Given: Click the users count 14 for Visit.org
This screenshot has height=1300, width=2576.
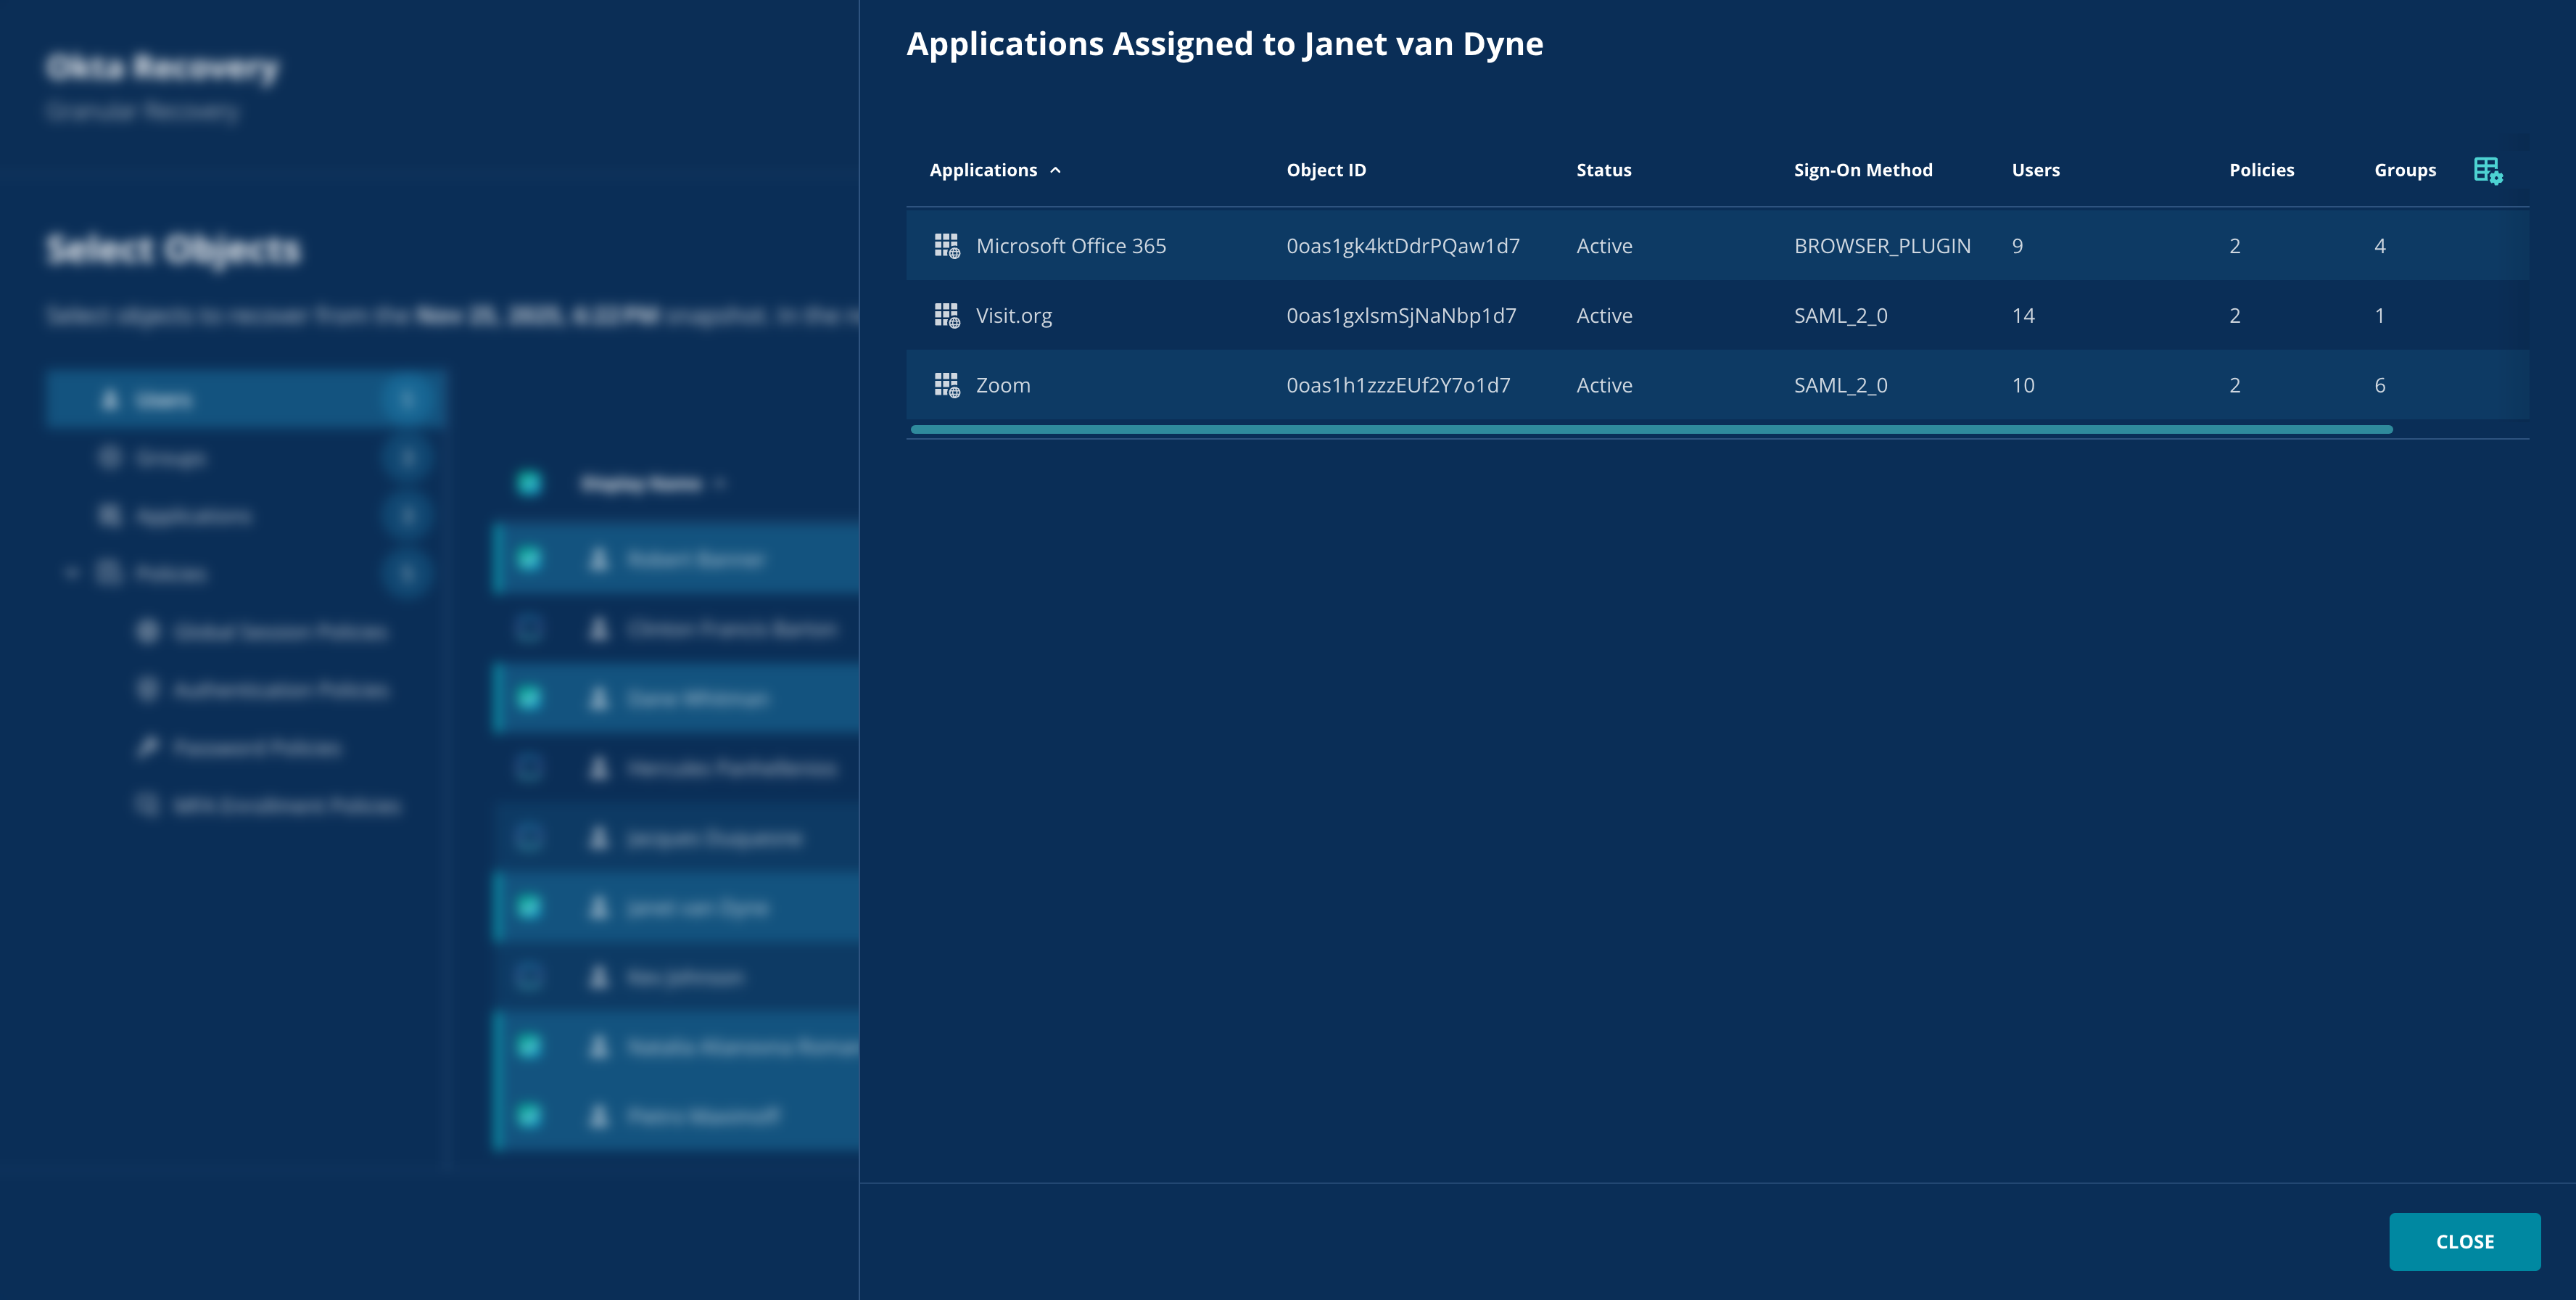Looking at the screenshot, I should click(x=2022, y=316).
